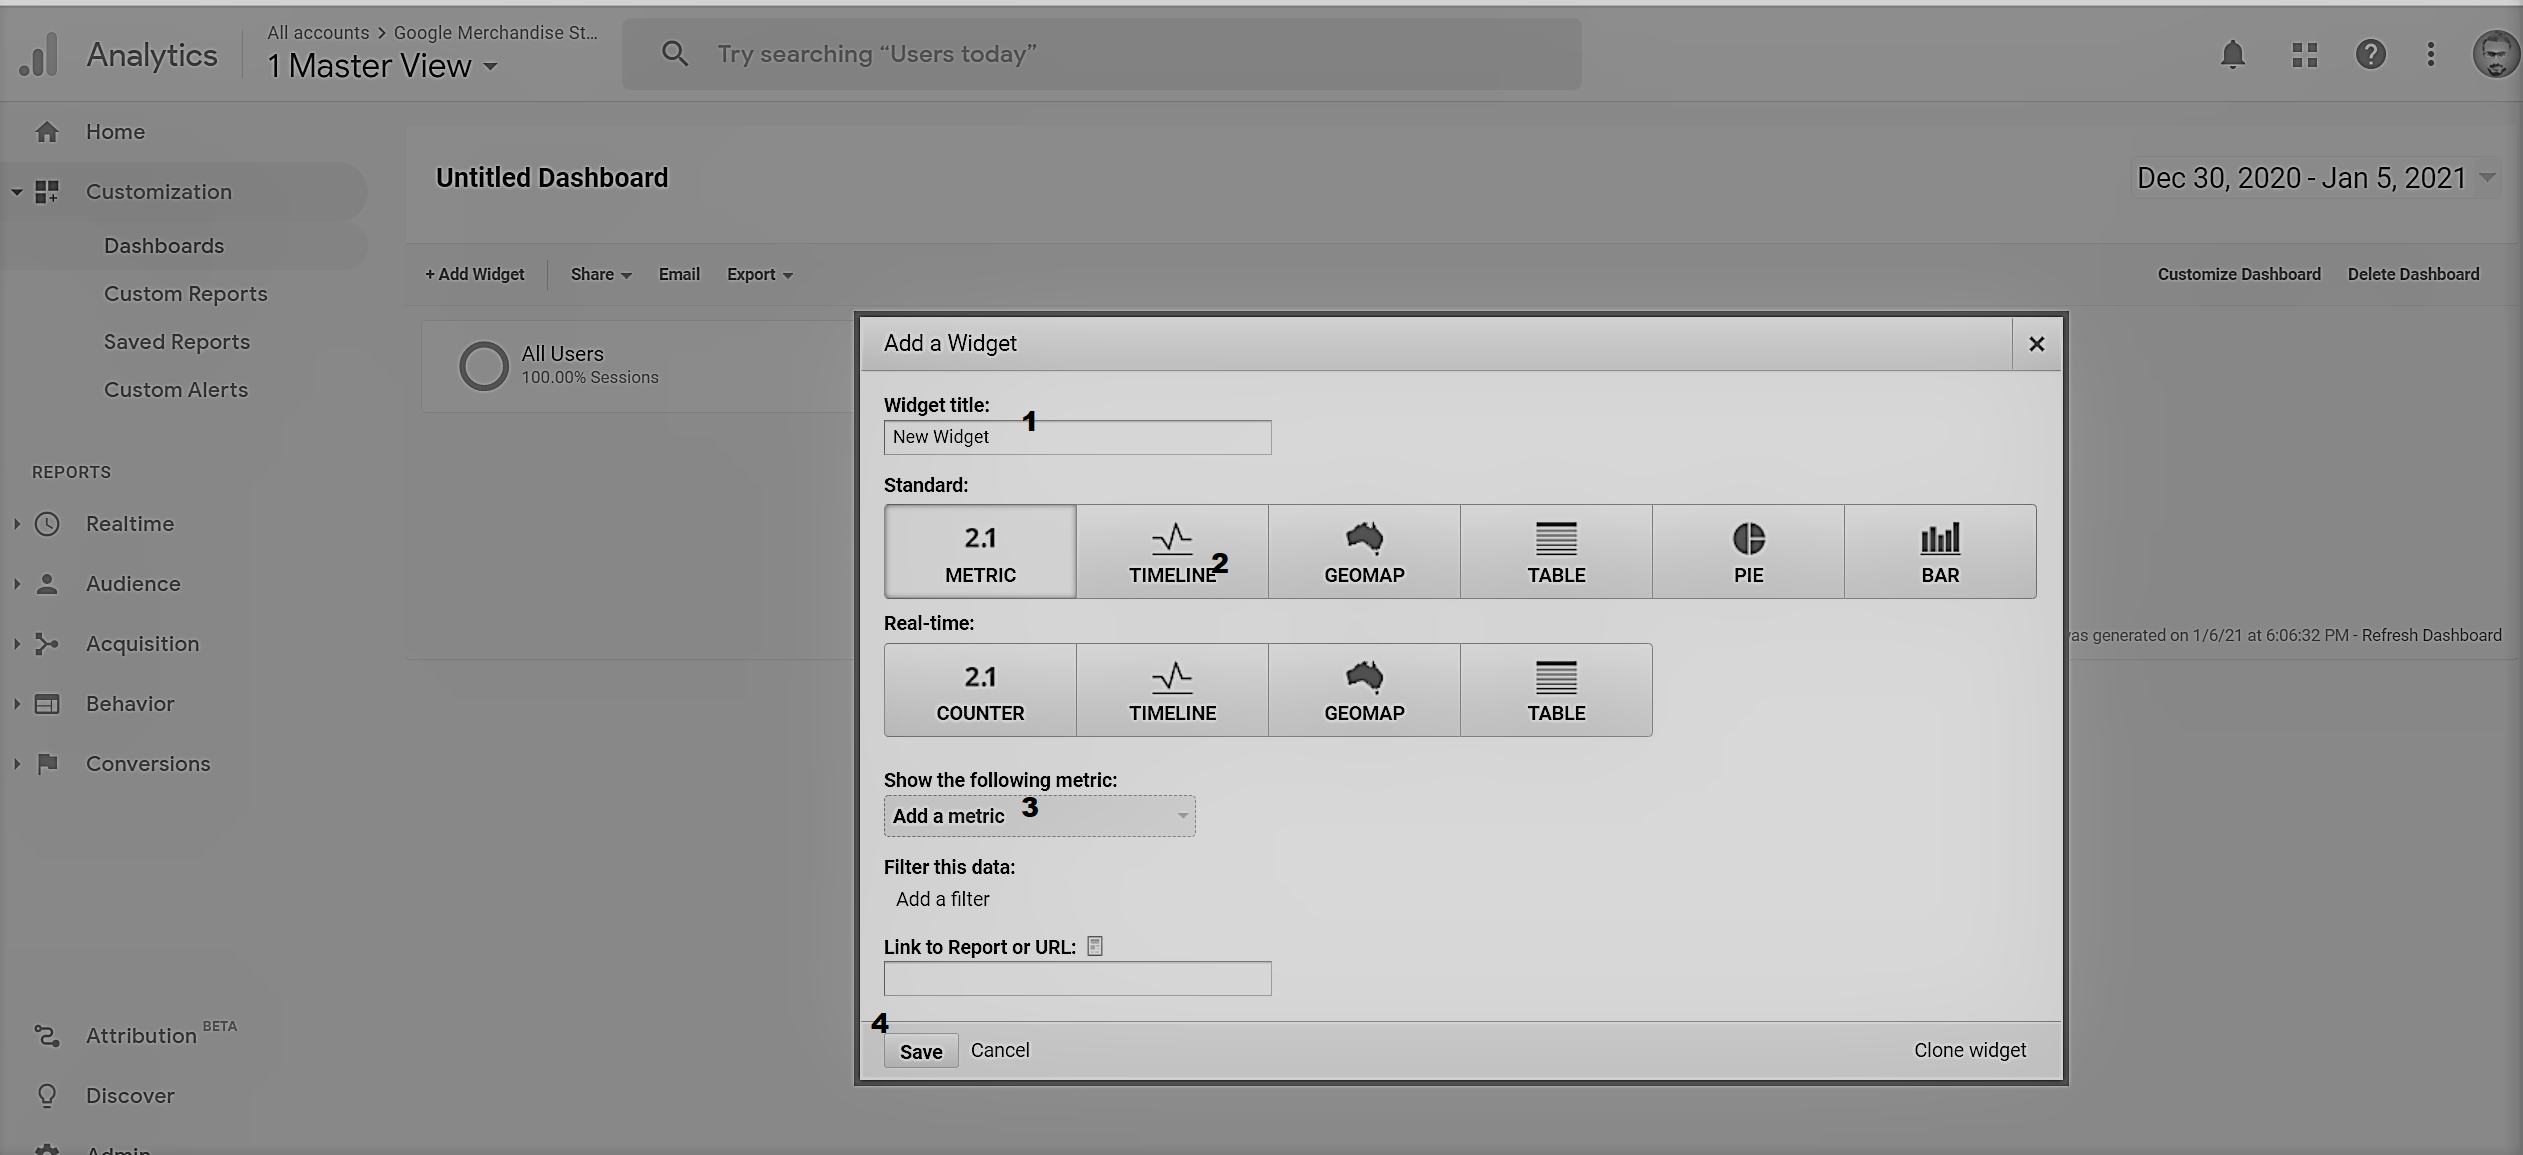Go to Saved Reports in sidebar
The height and width of the screenshot is (1155, 2523).
click(x=177, y=342)
